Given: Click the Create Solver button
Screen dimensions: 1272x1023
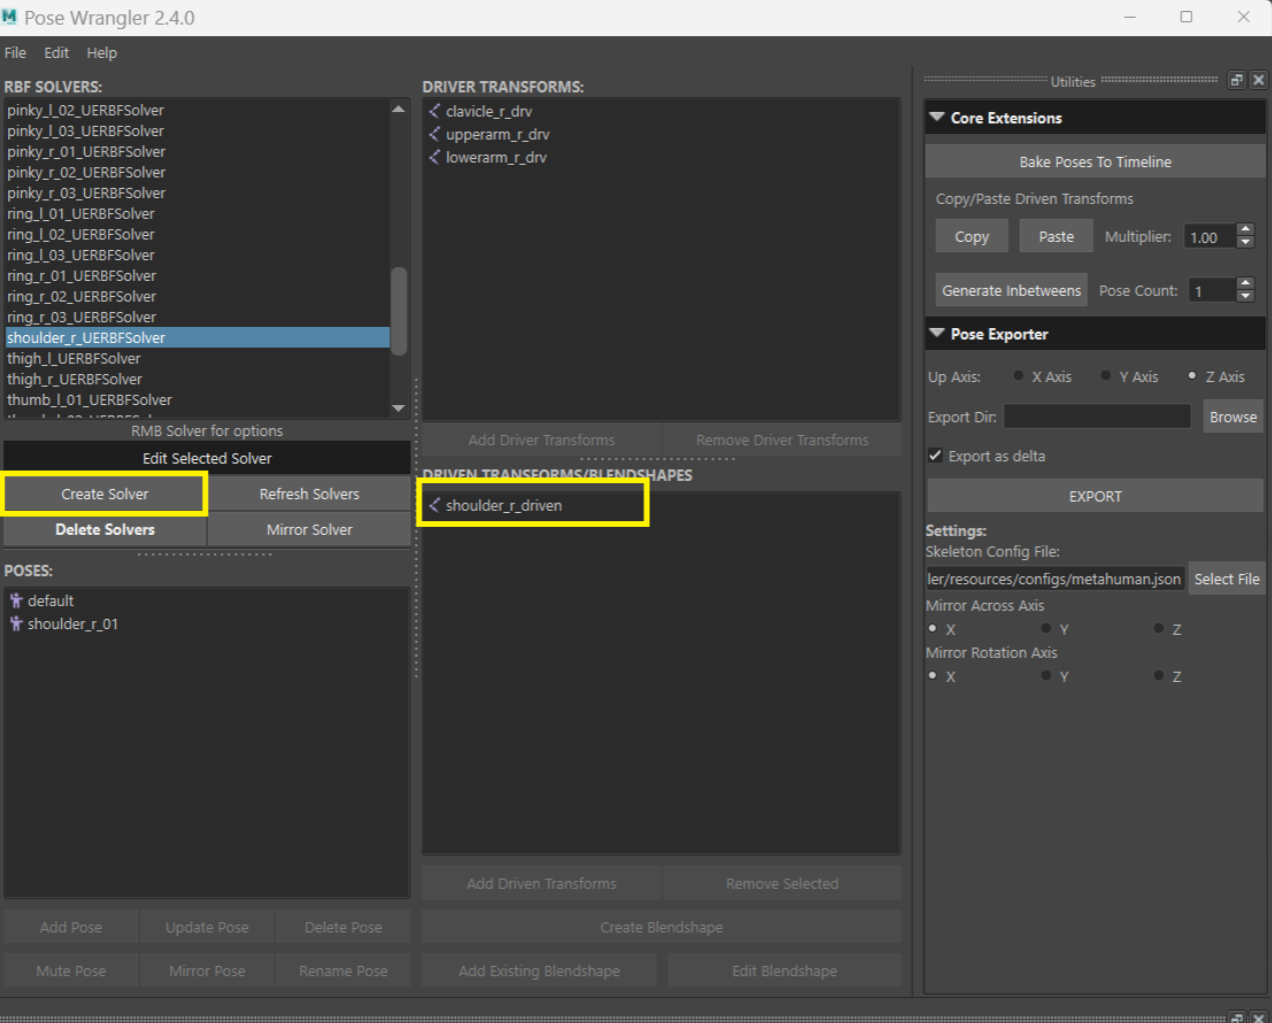Looking at the screenshot, I should [x=105, y=494].
